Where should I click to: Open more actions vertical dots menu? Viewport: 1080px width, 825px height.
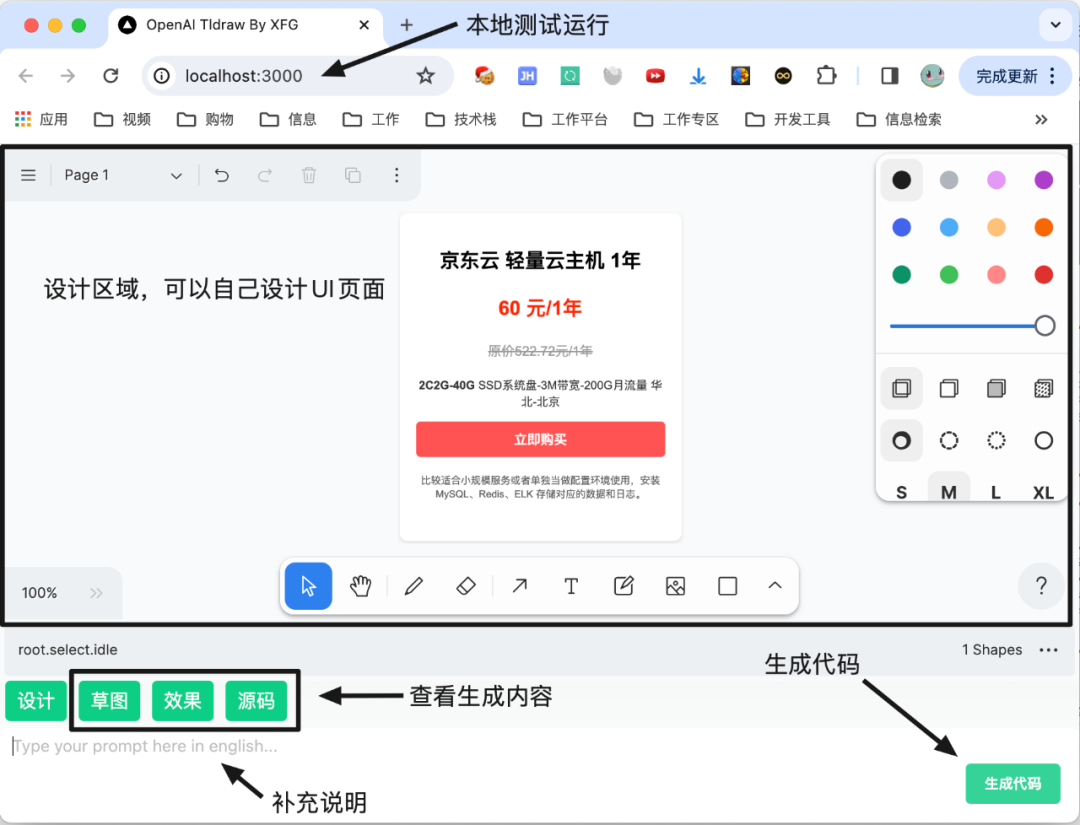coord(397,175)
